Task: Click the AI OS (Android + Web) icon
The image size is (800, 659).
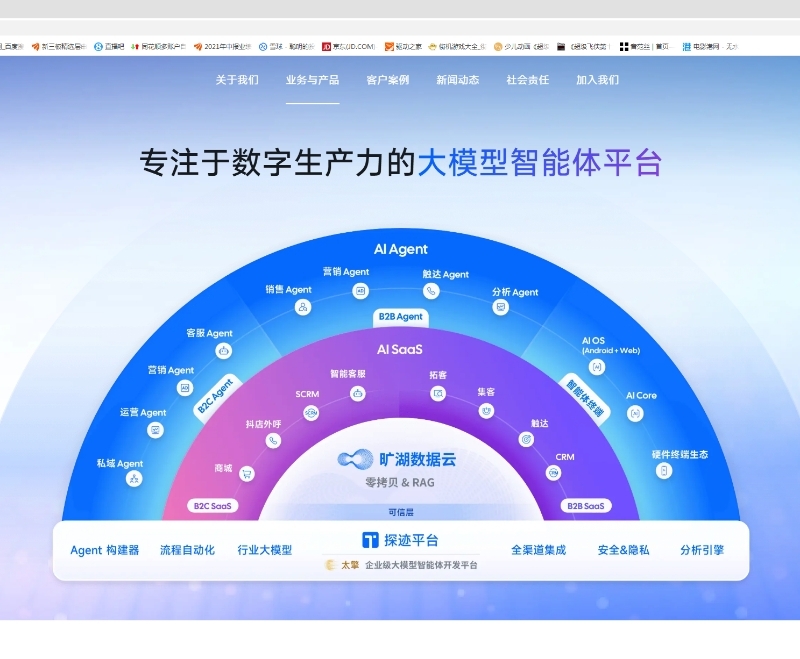Action: (x=597, y=367)
